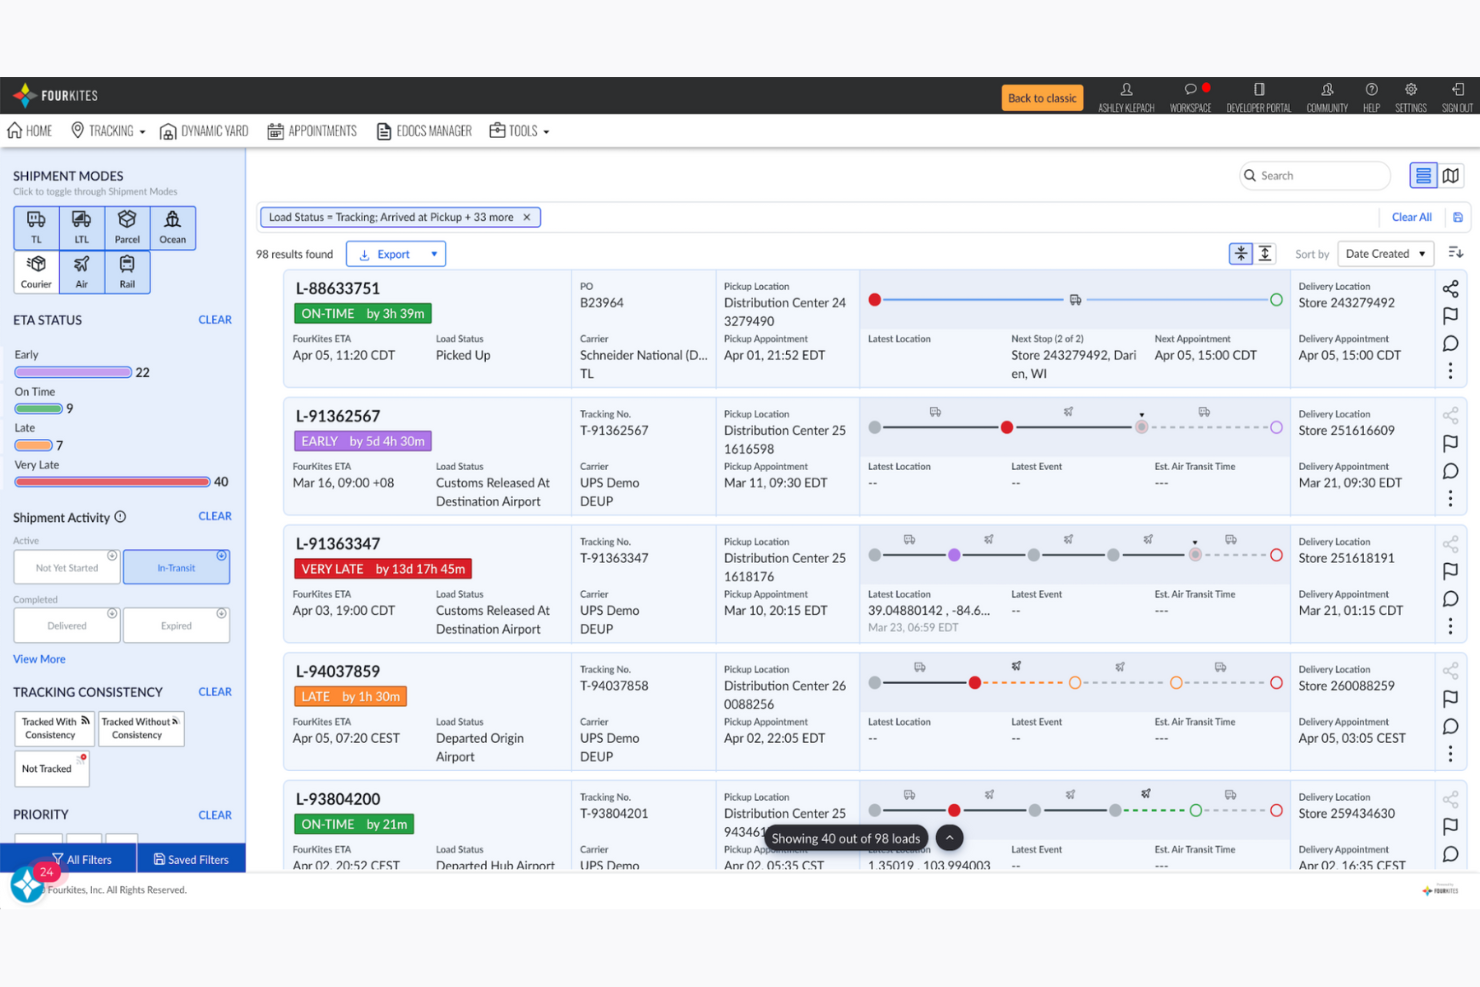Select the Parcel shipment mode
This screenshot has width=1480, height=987.
click(127, 227)
